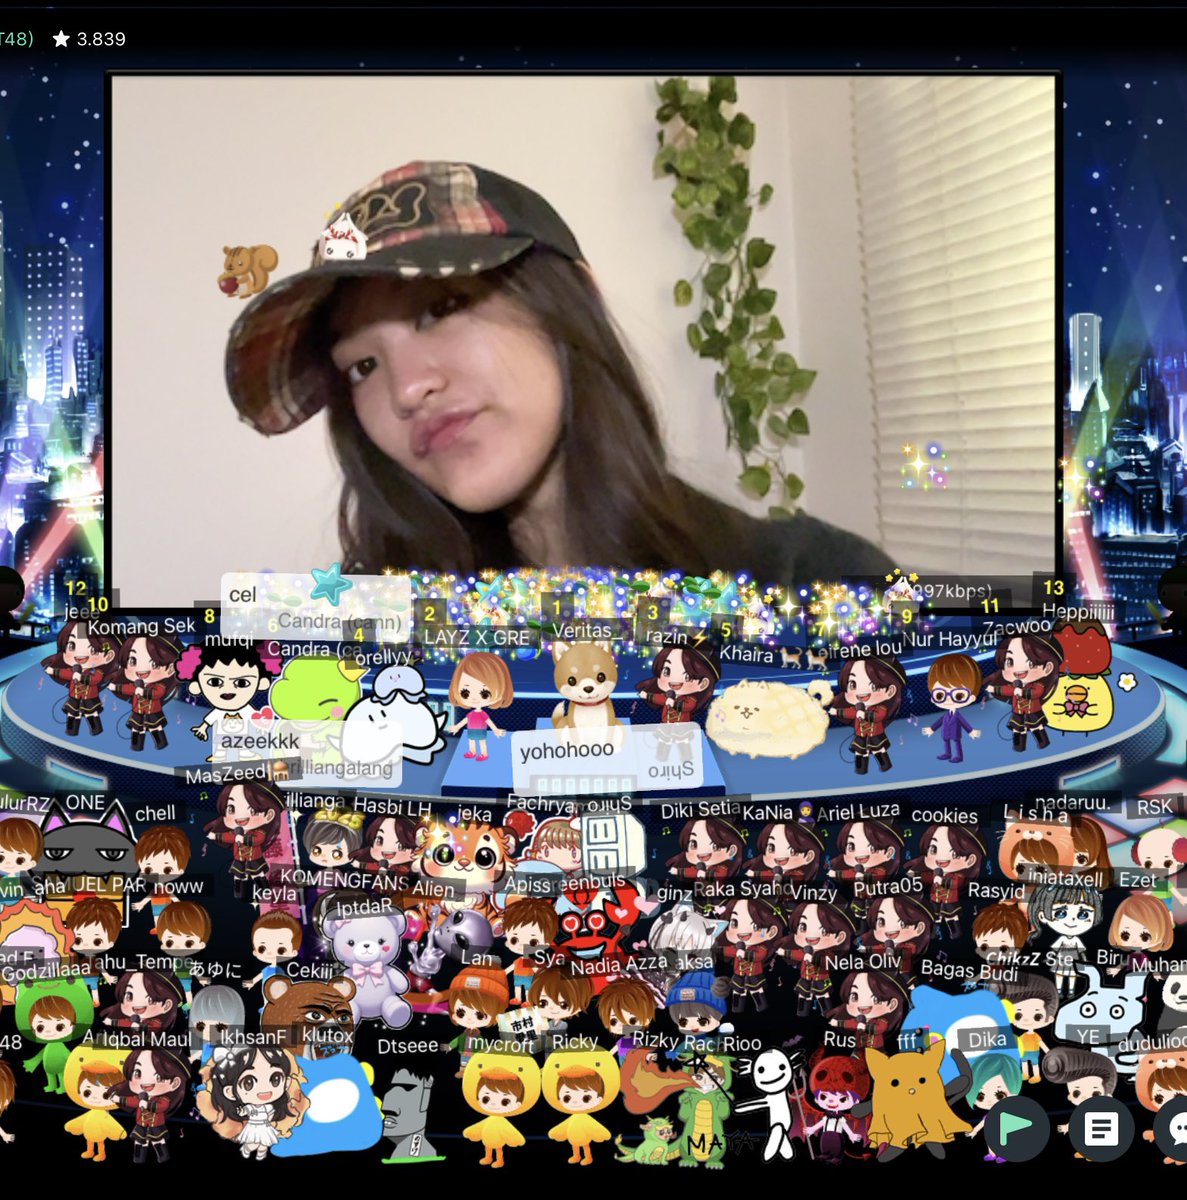Click the Rasyid name label
The width and height of the screenshot is (1187, 1200).
[x=996, y=890]
